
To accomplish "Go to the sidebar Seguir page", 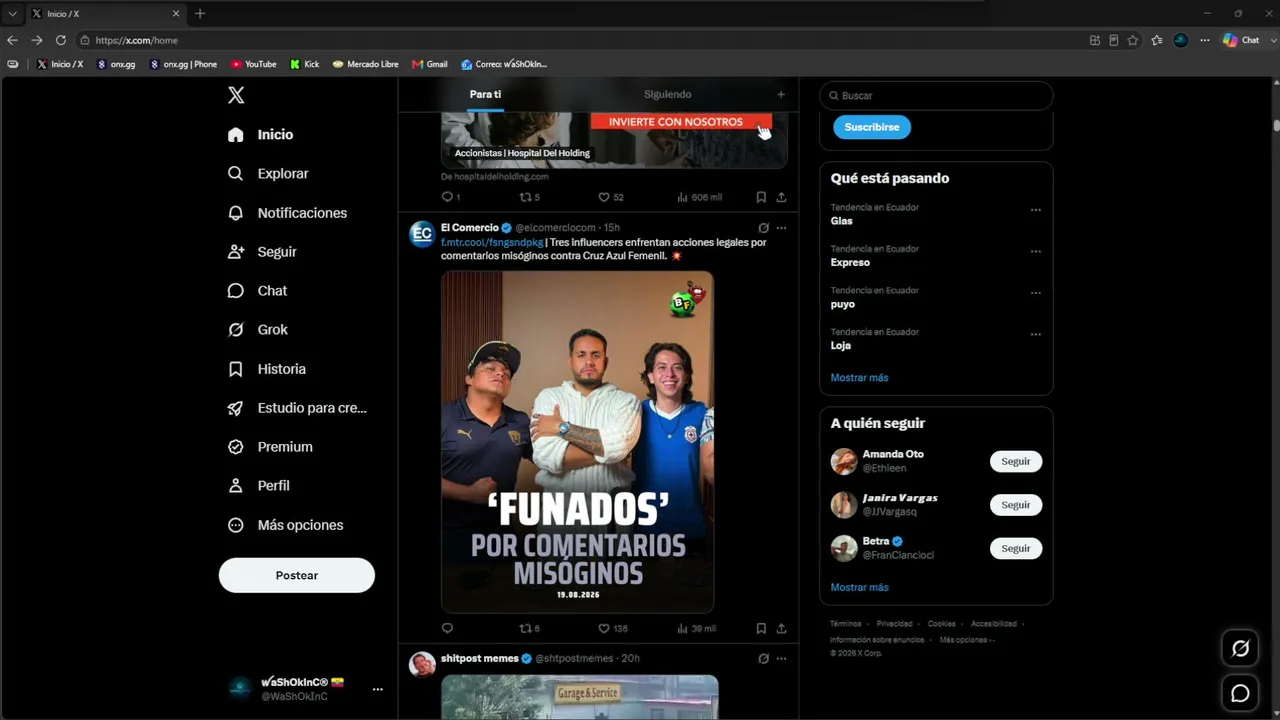I will coord(262,252).
